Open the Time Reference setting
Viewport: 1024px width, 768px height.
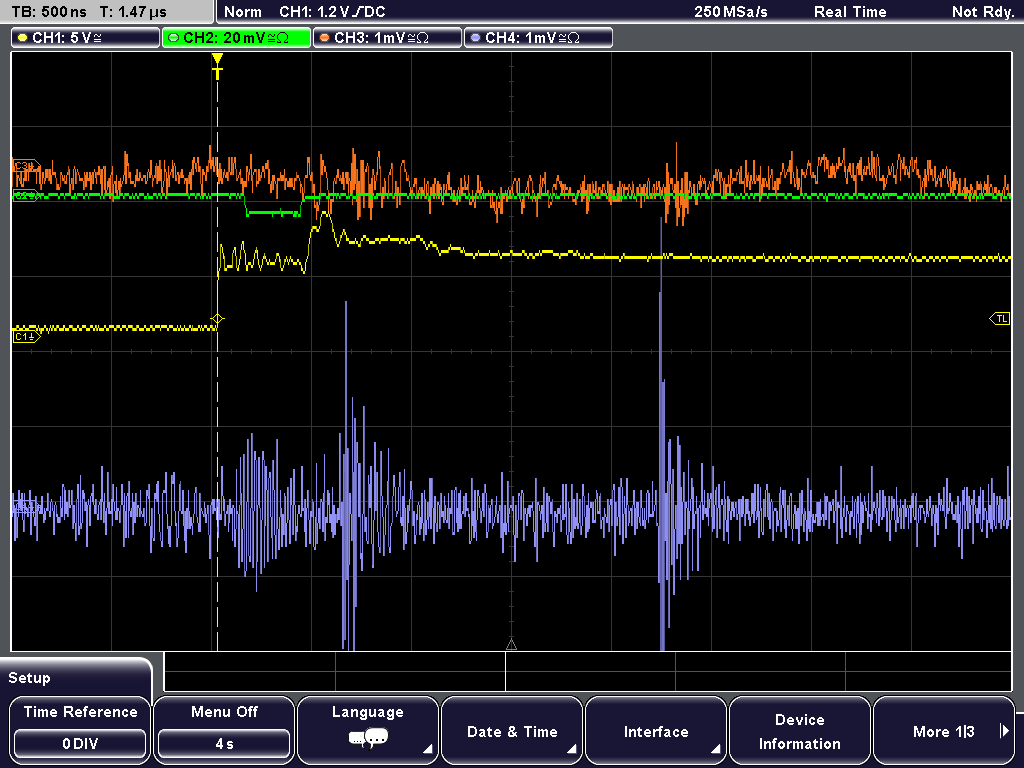[80, 729]
